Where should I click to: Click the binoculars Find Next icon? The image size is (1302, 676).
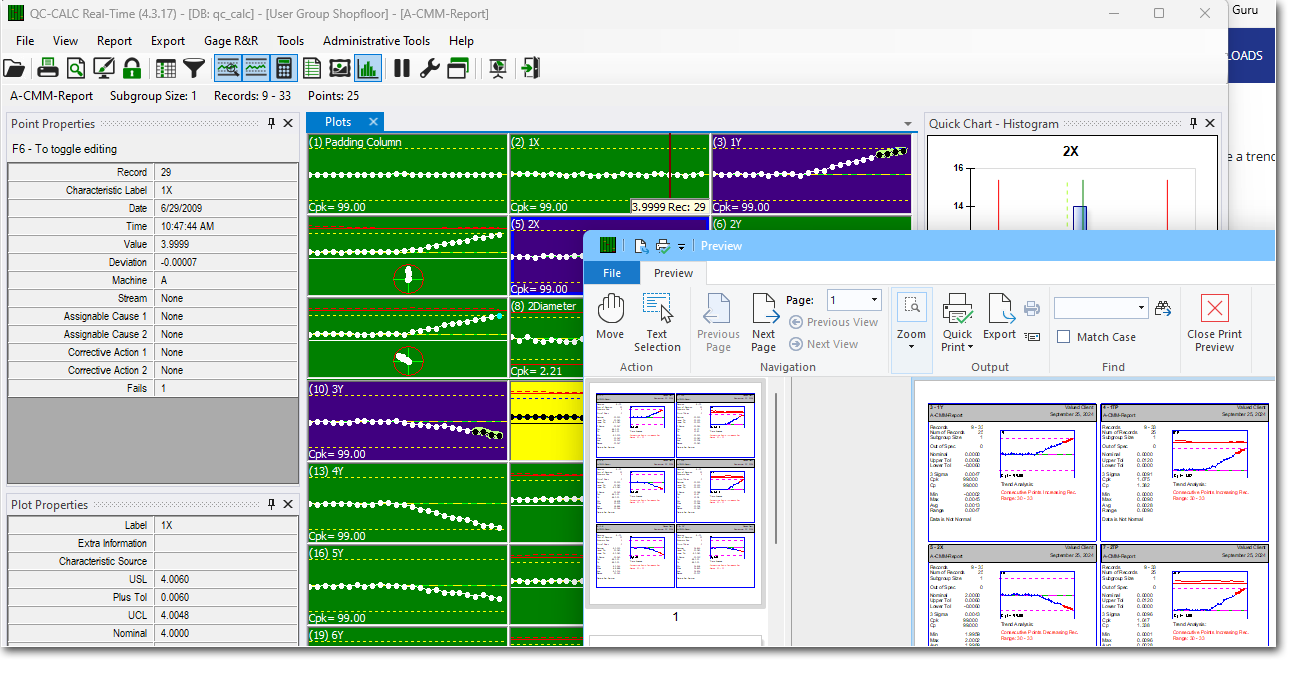click(1163, 308)
